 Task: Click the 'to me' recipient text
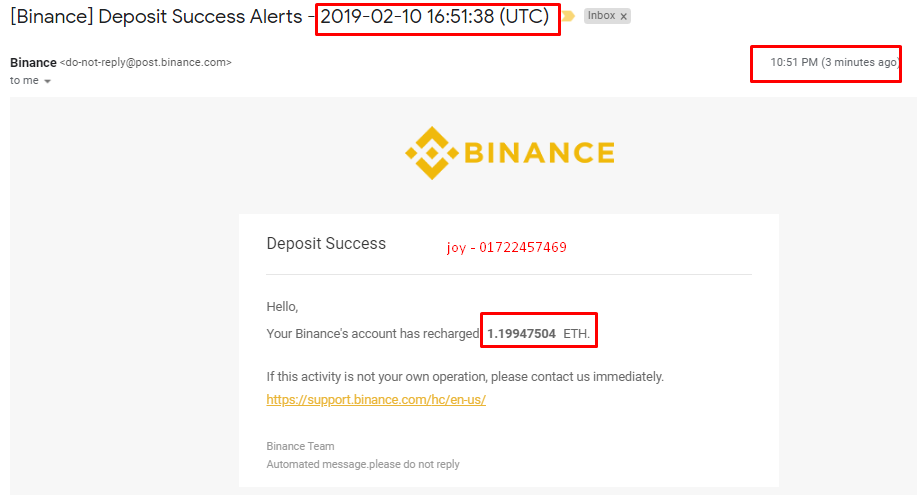(25, 81)
